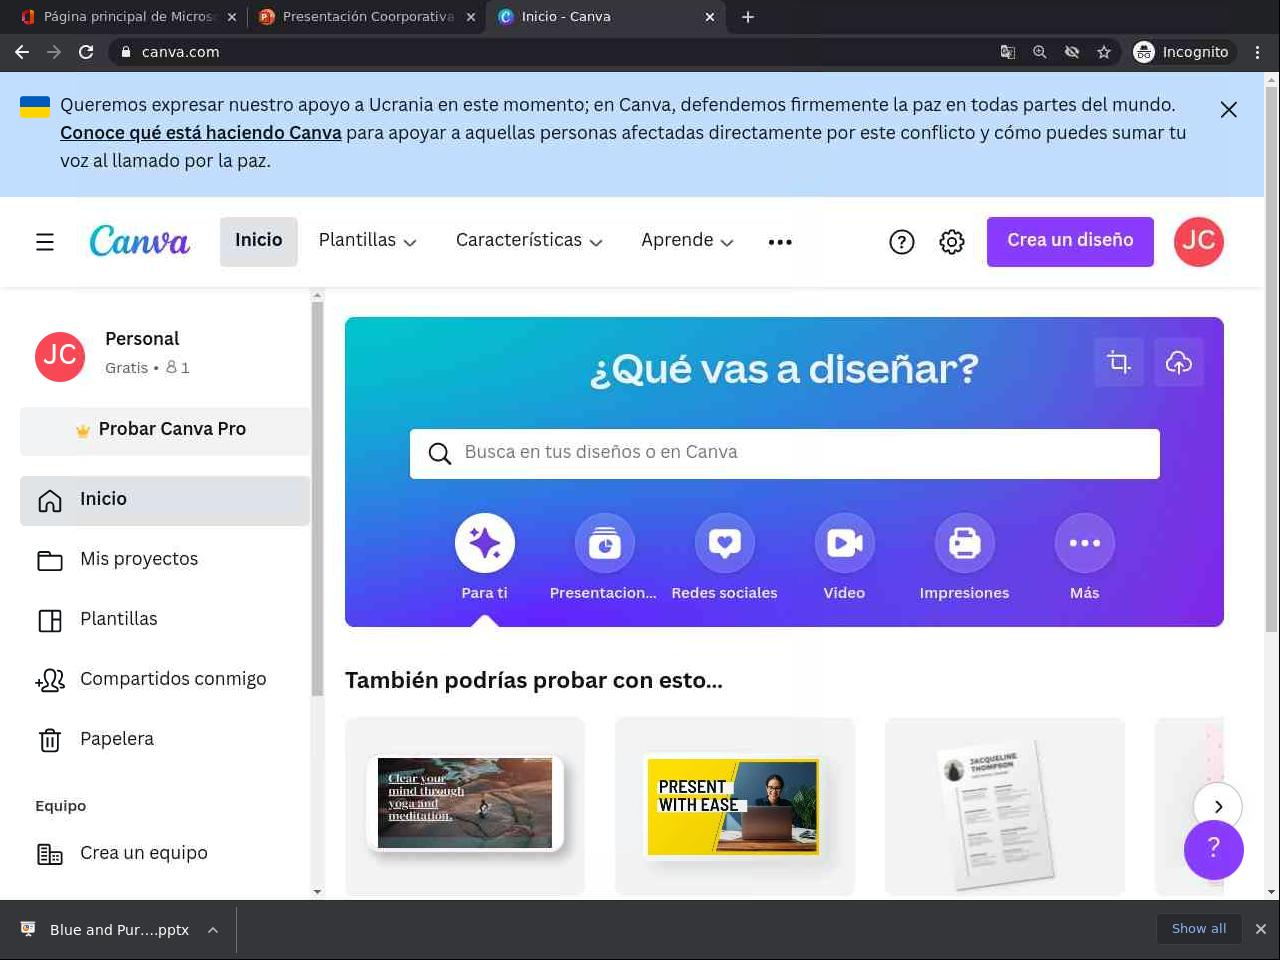Click the browser address bar
The height and width of the screenshot is (960, 1280).
(x=560, y=52)
